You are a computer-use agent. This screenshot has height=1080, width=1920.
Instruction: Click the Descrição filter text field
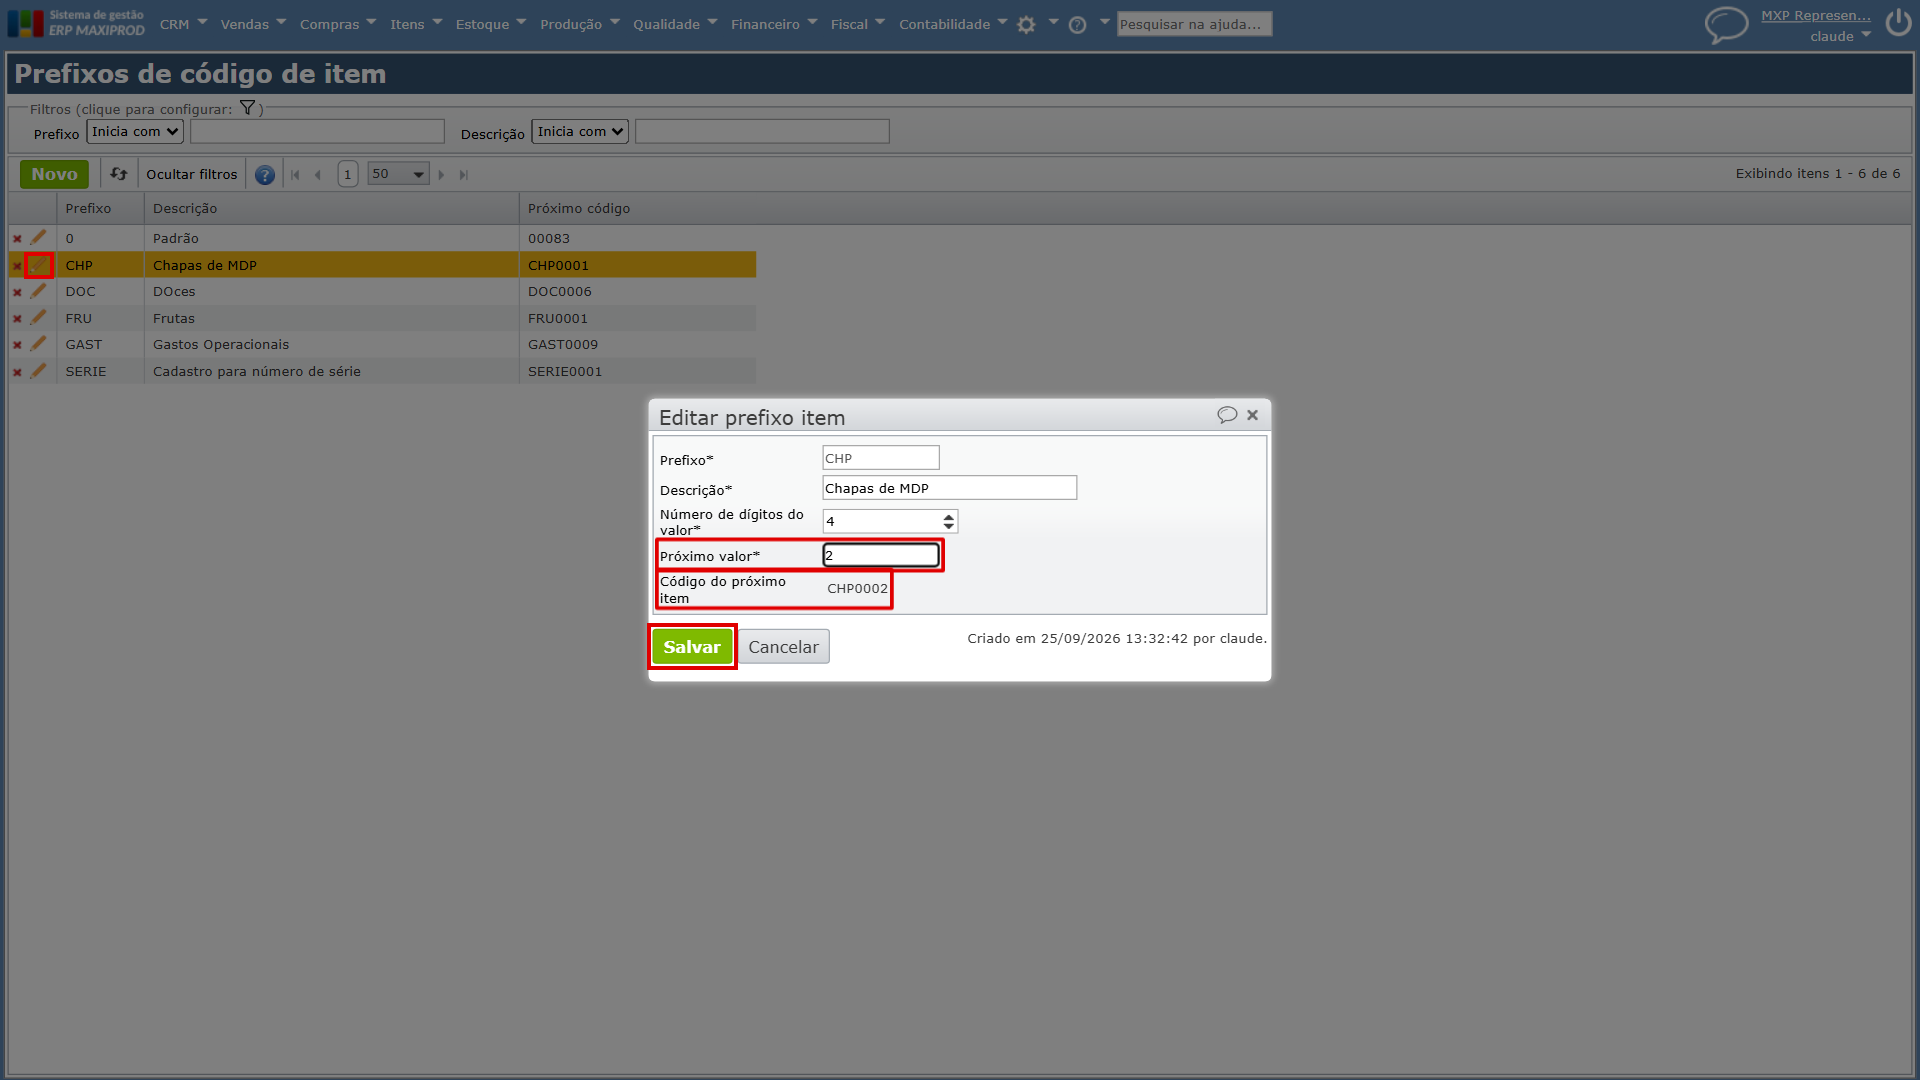pyautogui.click(x=762, y=131)
